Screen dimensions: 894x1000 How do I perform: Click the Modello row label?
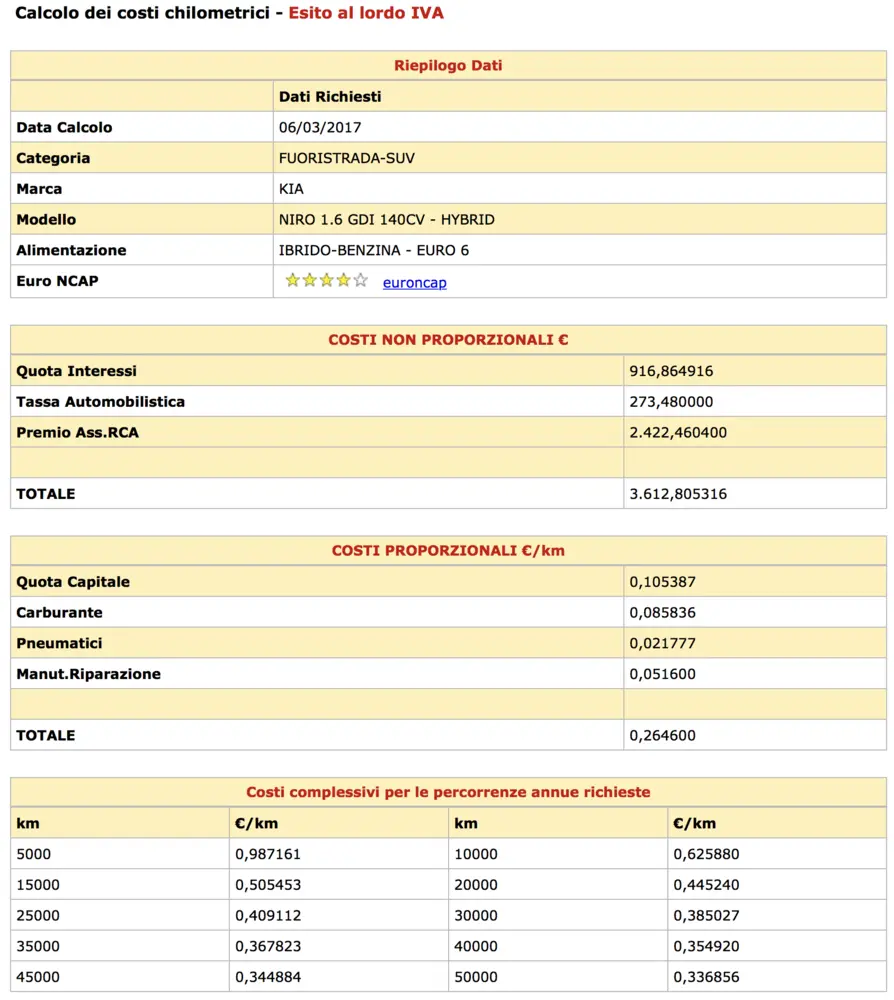[x=46, y=219]
